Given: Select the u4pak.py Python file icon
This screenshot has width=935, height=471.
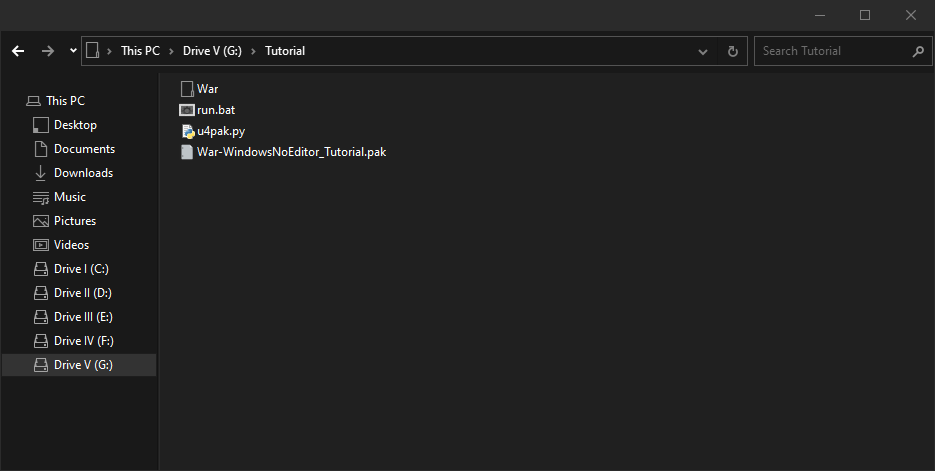Looking at the screenshot, I should 187,131.
